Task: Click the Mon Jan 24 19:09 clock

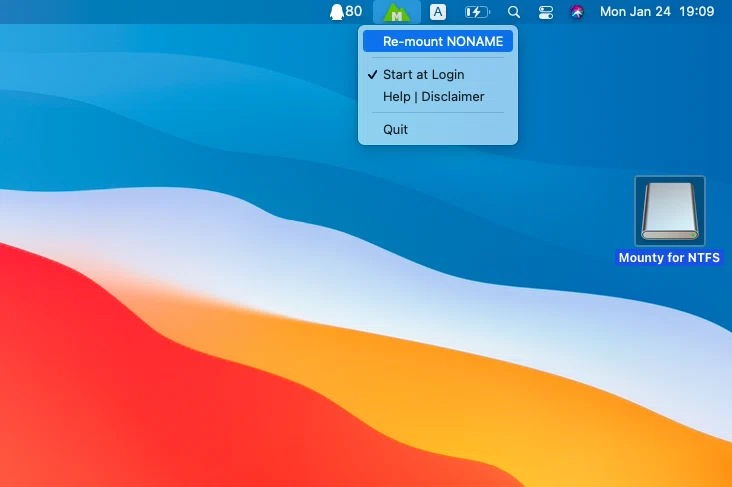Action: point(657,12)
